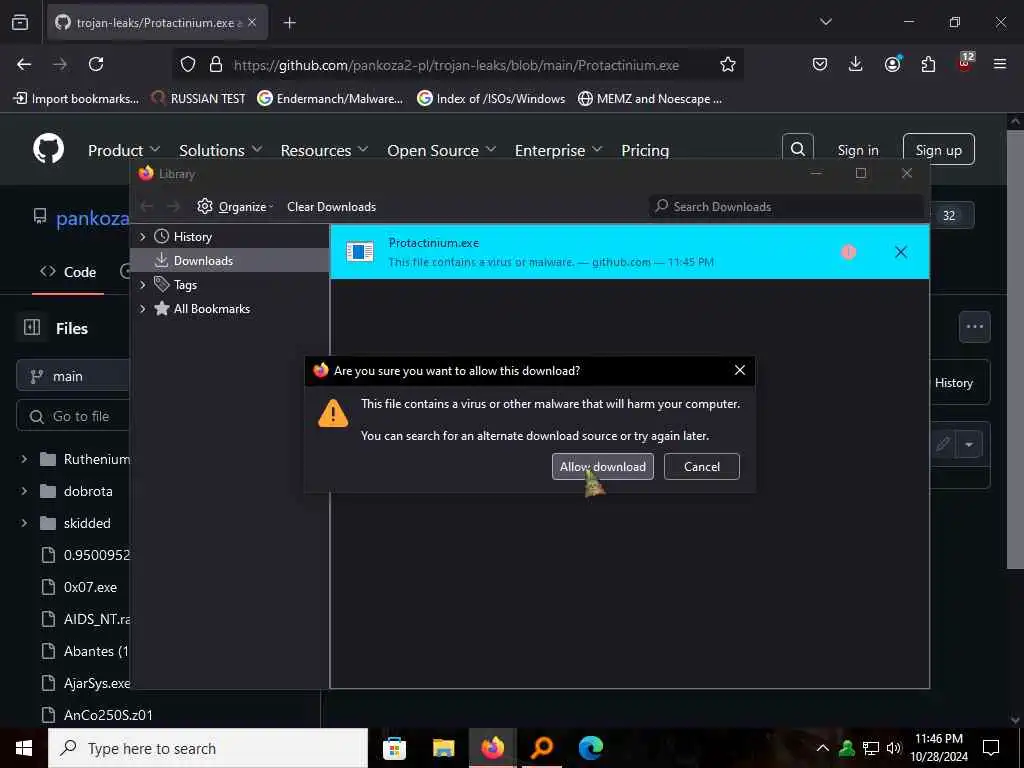Image resolution: width=1024 pixels, height=768 pixels.
Task: Bookmark this page with the star icon
Action: 728,64
